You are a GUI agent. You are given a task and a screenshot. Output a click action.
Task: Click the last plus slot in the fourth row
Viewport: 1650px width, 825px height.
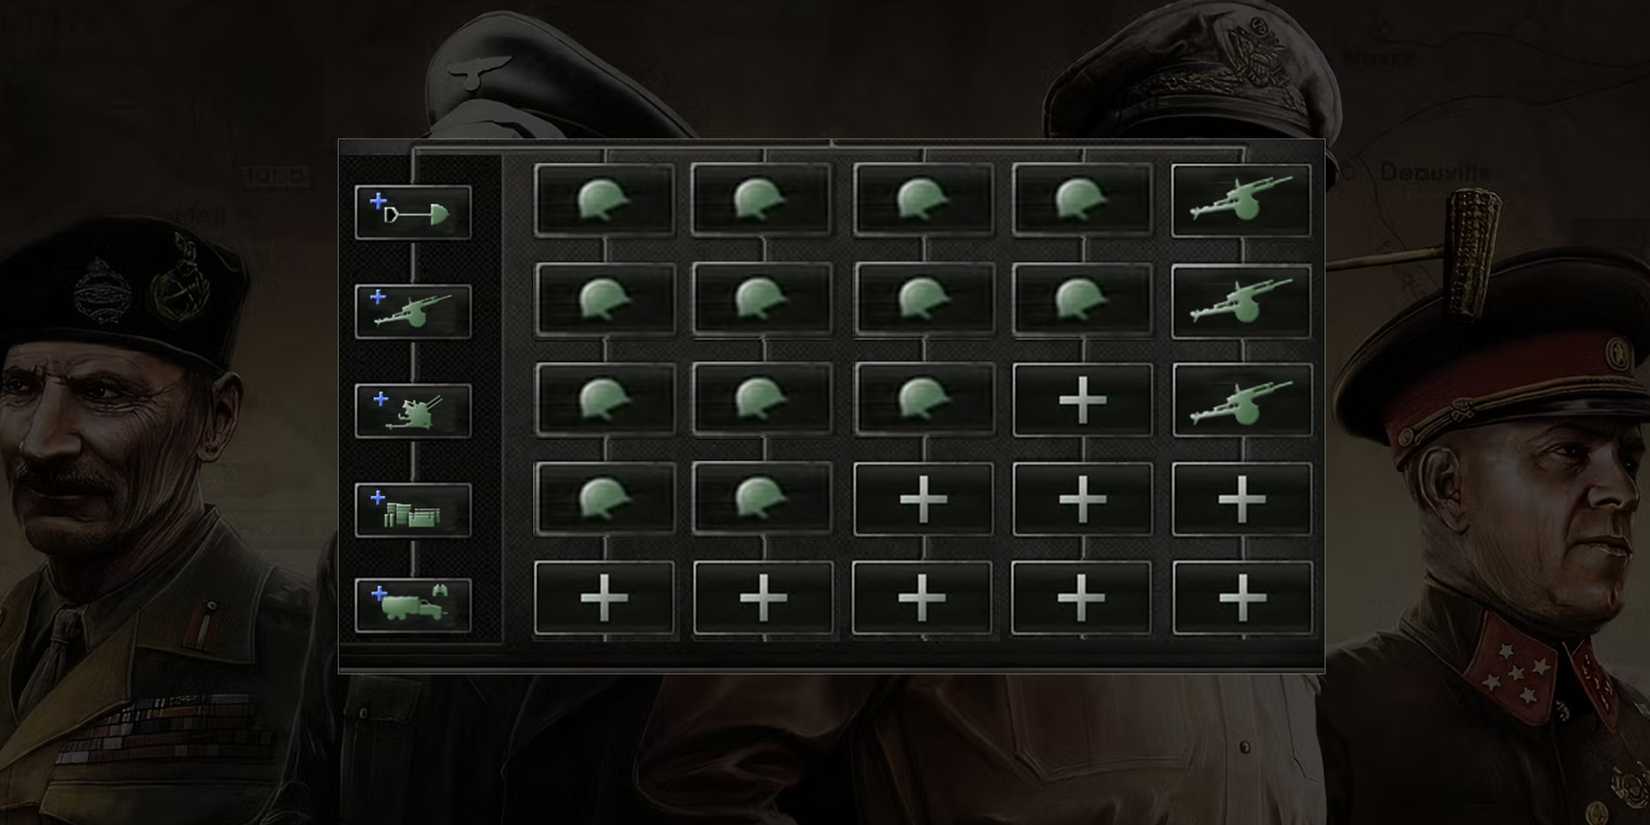[x=1241, y=499]
